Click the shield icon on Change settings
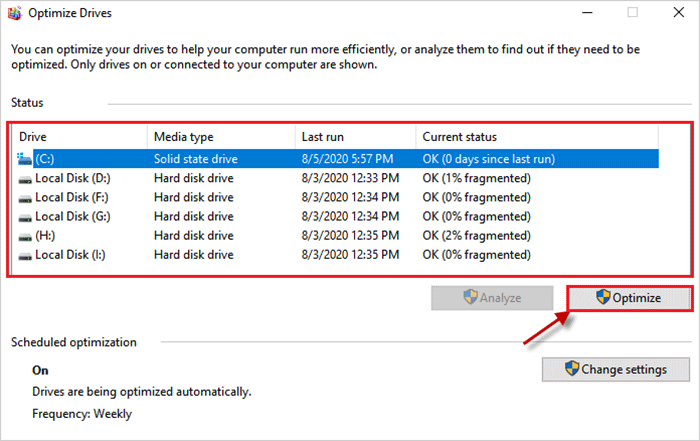Viewport: 700px width, 441px height. click(571, 368)
